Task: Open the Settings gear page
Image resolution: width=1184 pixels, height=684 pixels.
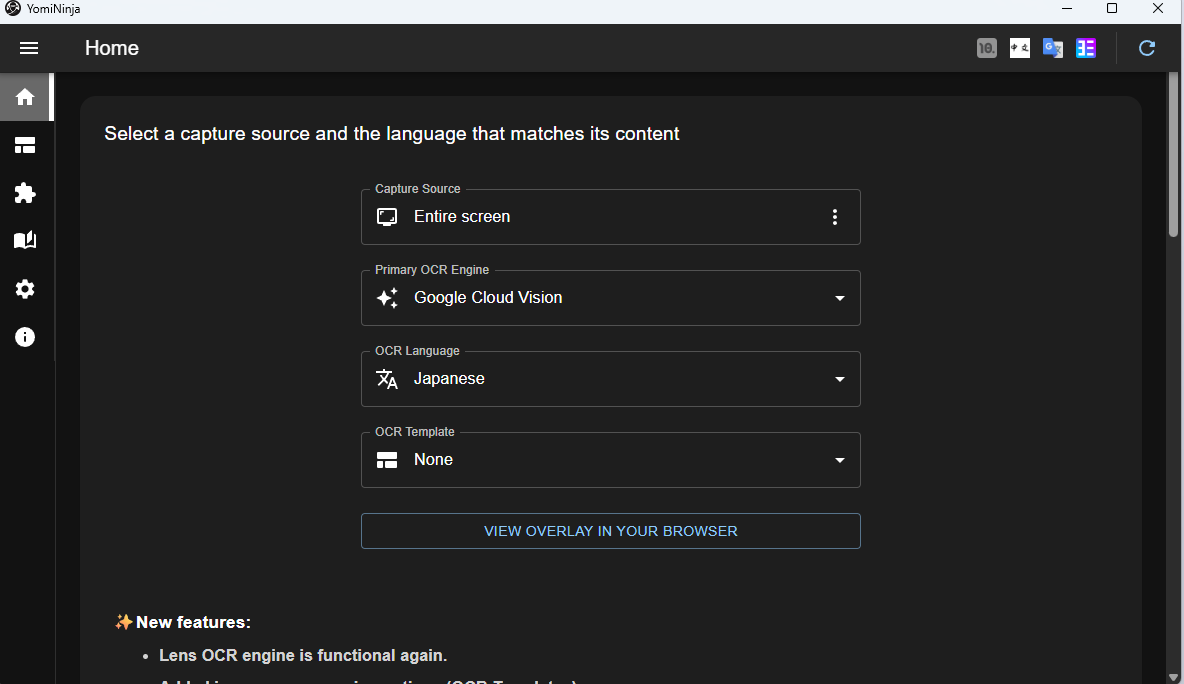Action: [x=25, y=289]
